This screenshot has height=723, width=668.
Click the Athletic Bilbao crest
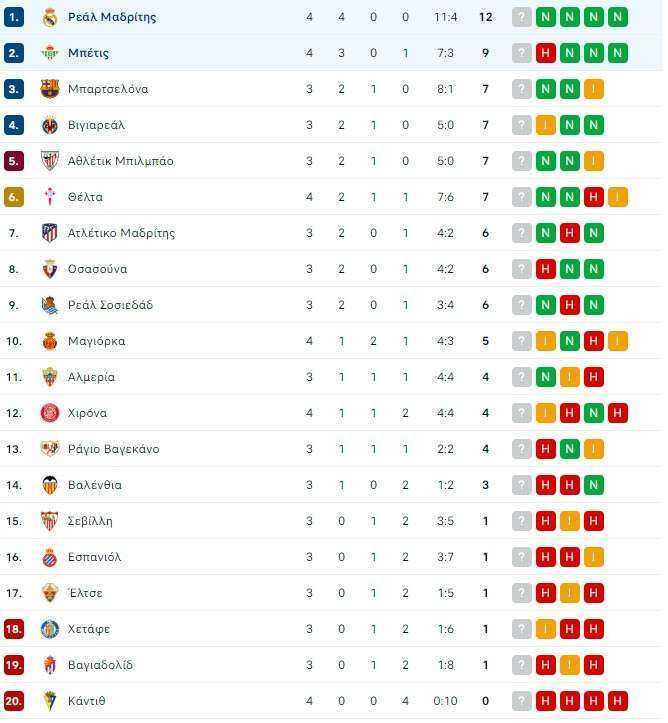tap(49, 161)
